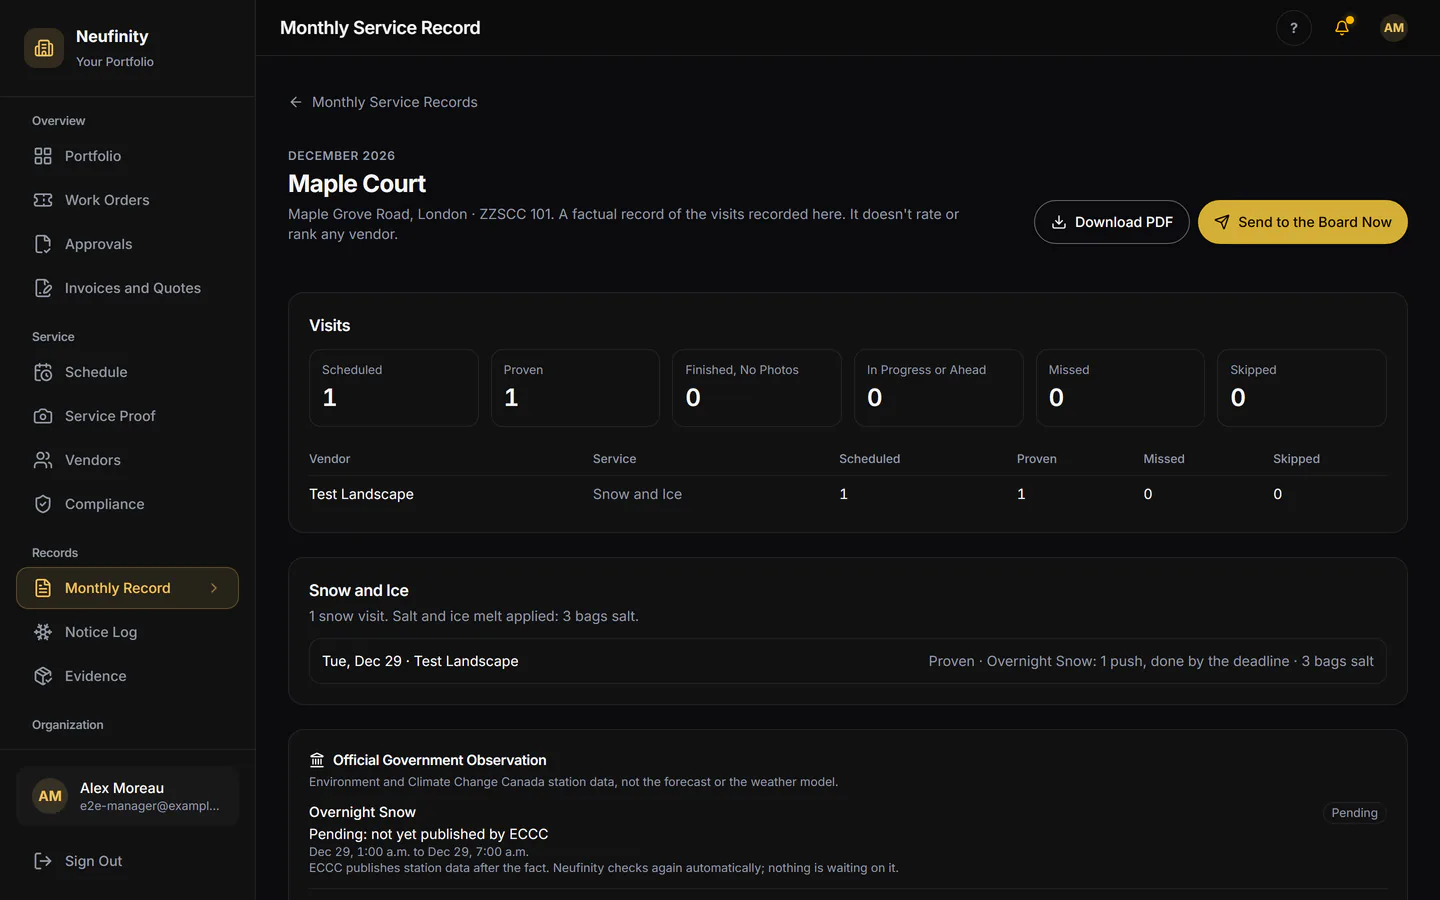Open notifications bell icon
Viewport: 1440px width, 900px height.
pos(1342,28)
